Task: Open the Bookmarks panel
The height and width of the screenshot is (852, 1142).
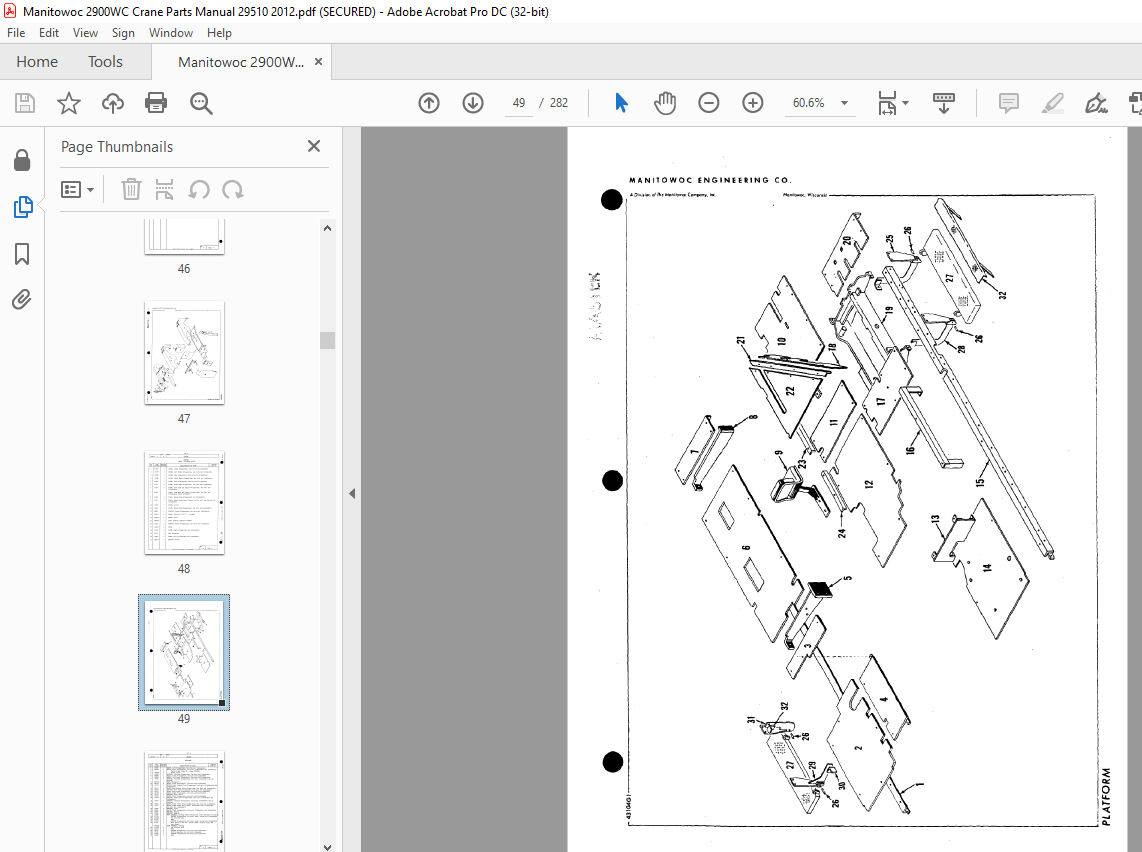Action: point(22,254)
